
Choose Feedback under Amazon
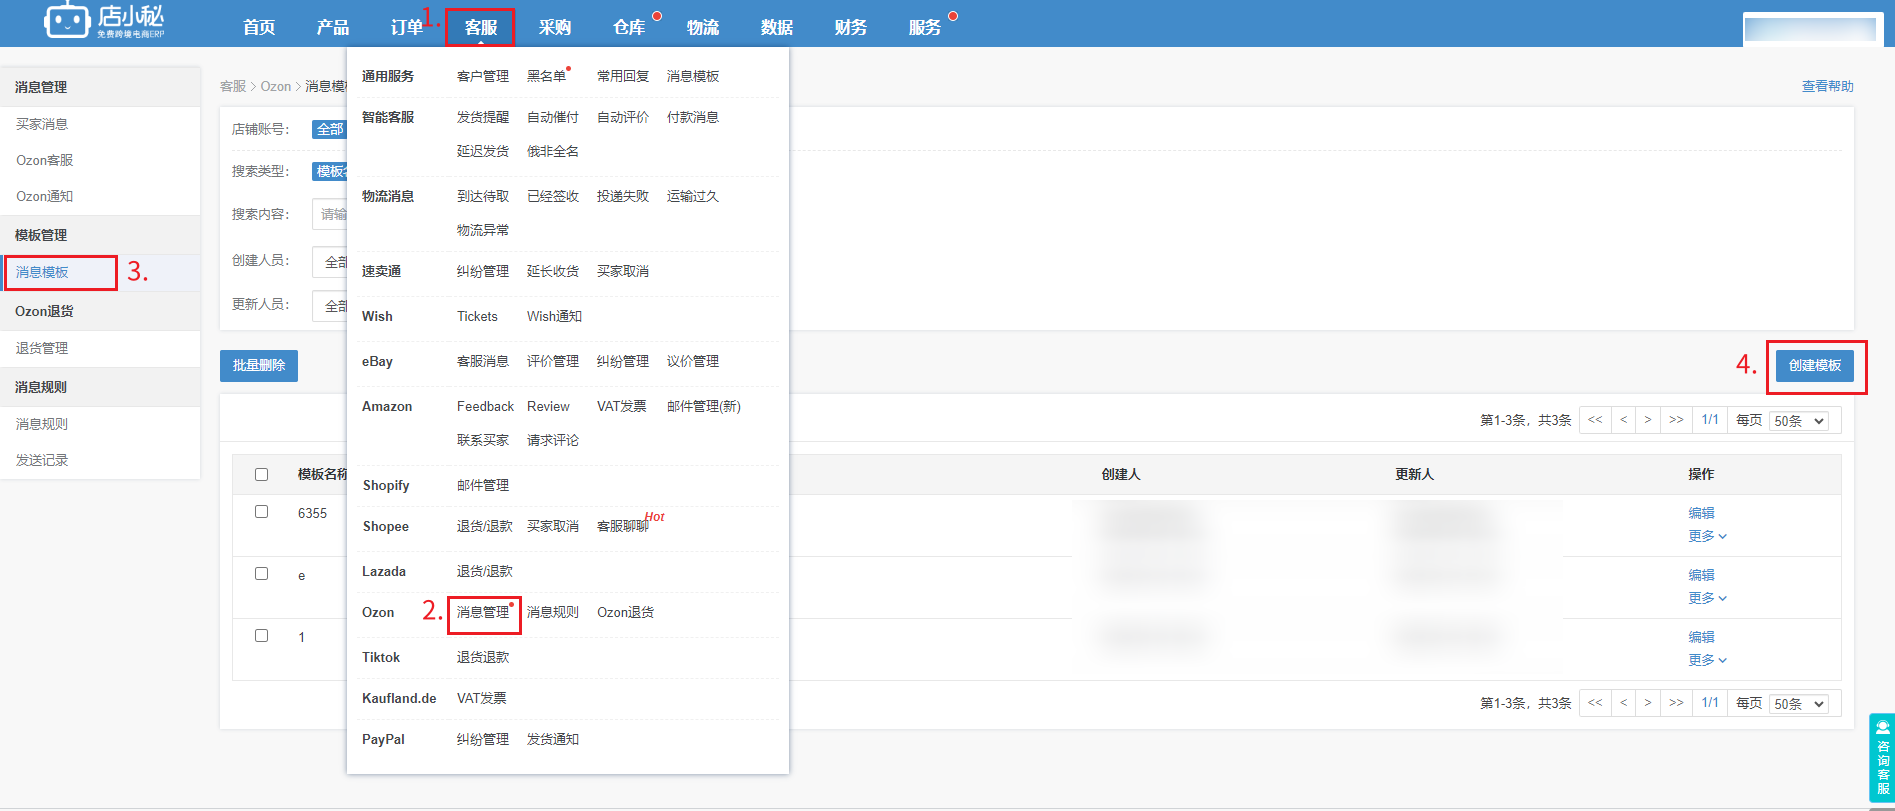pos(485,406)
